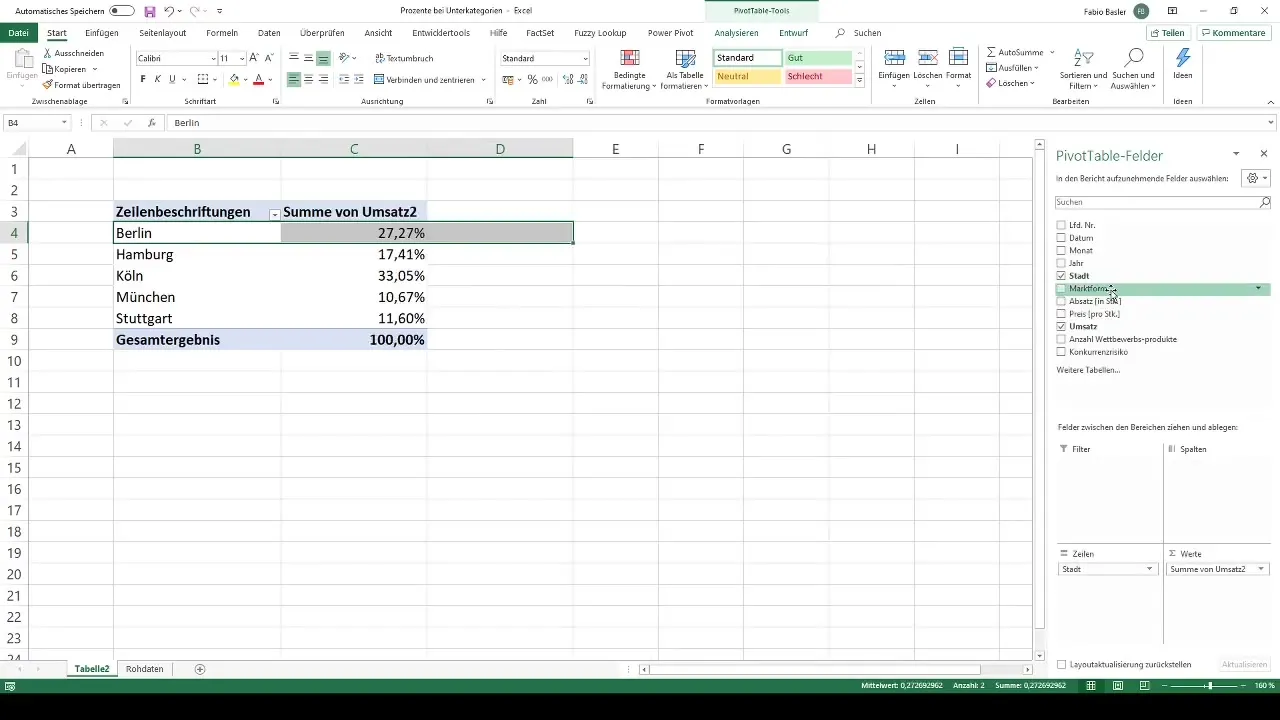
Task: Apply percent number format
Action: (532, 79)
